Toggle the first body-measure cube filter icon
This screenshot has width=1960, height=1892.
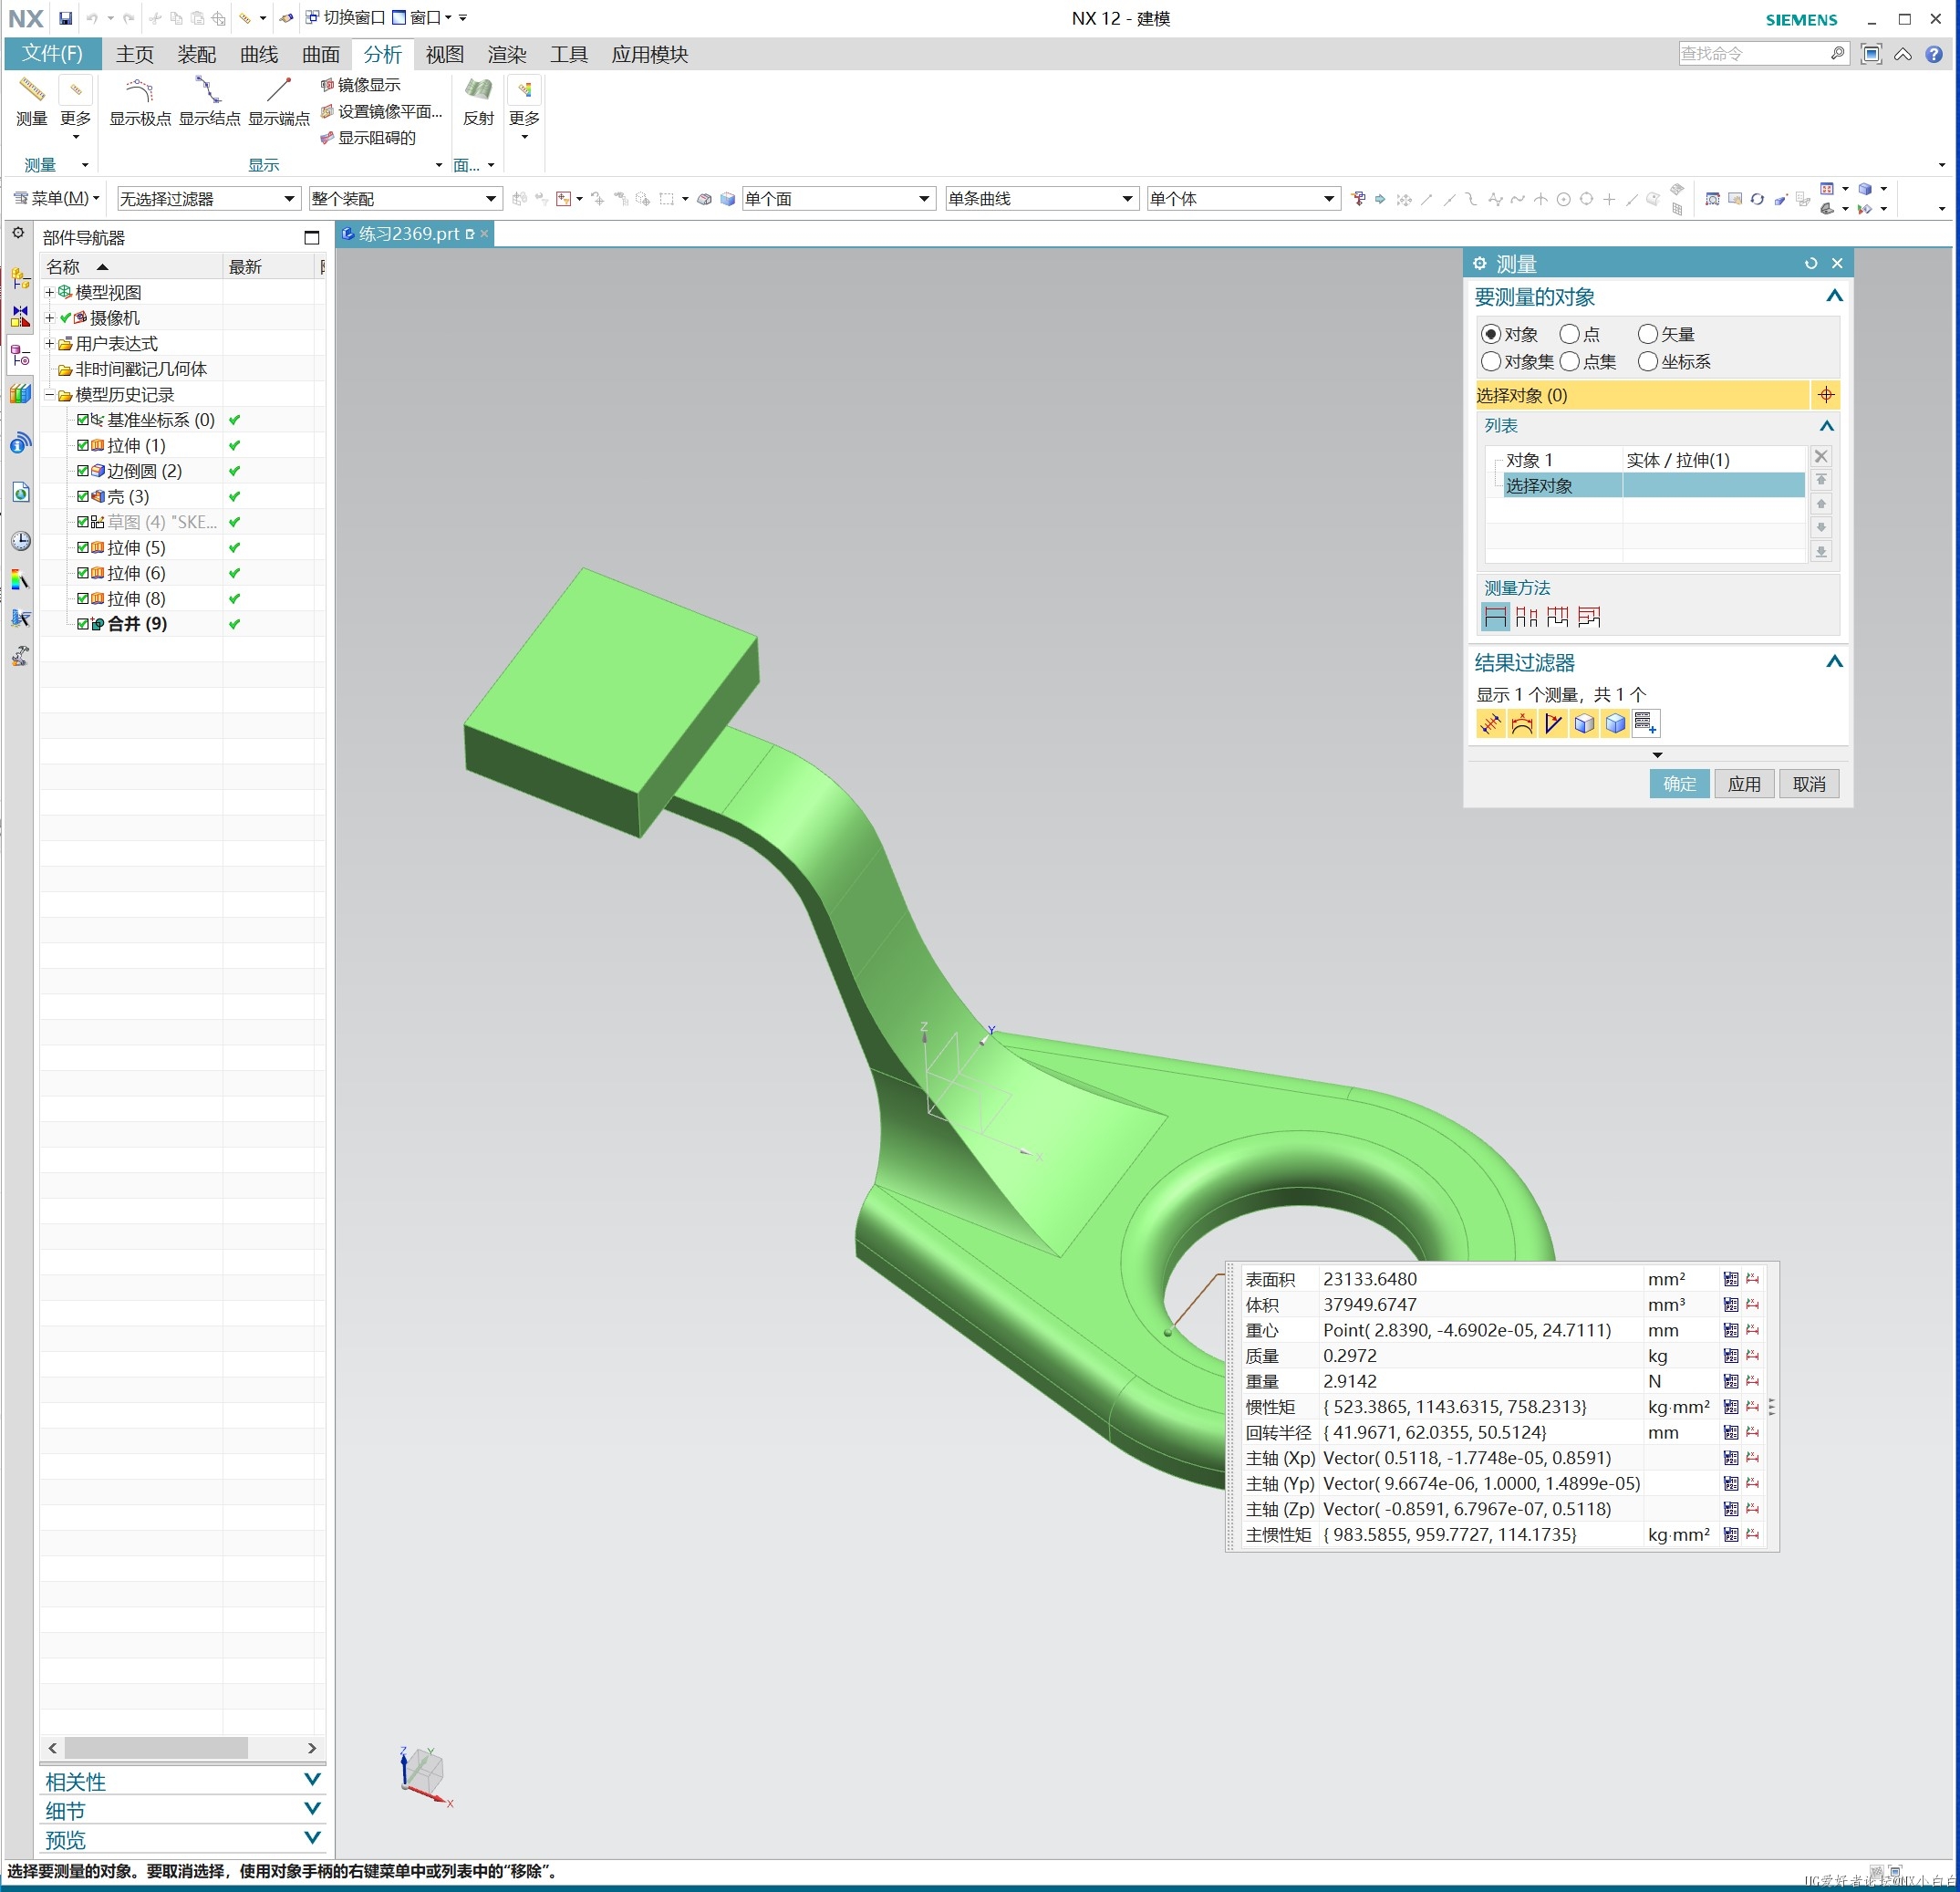1584,723
